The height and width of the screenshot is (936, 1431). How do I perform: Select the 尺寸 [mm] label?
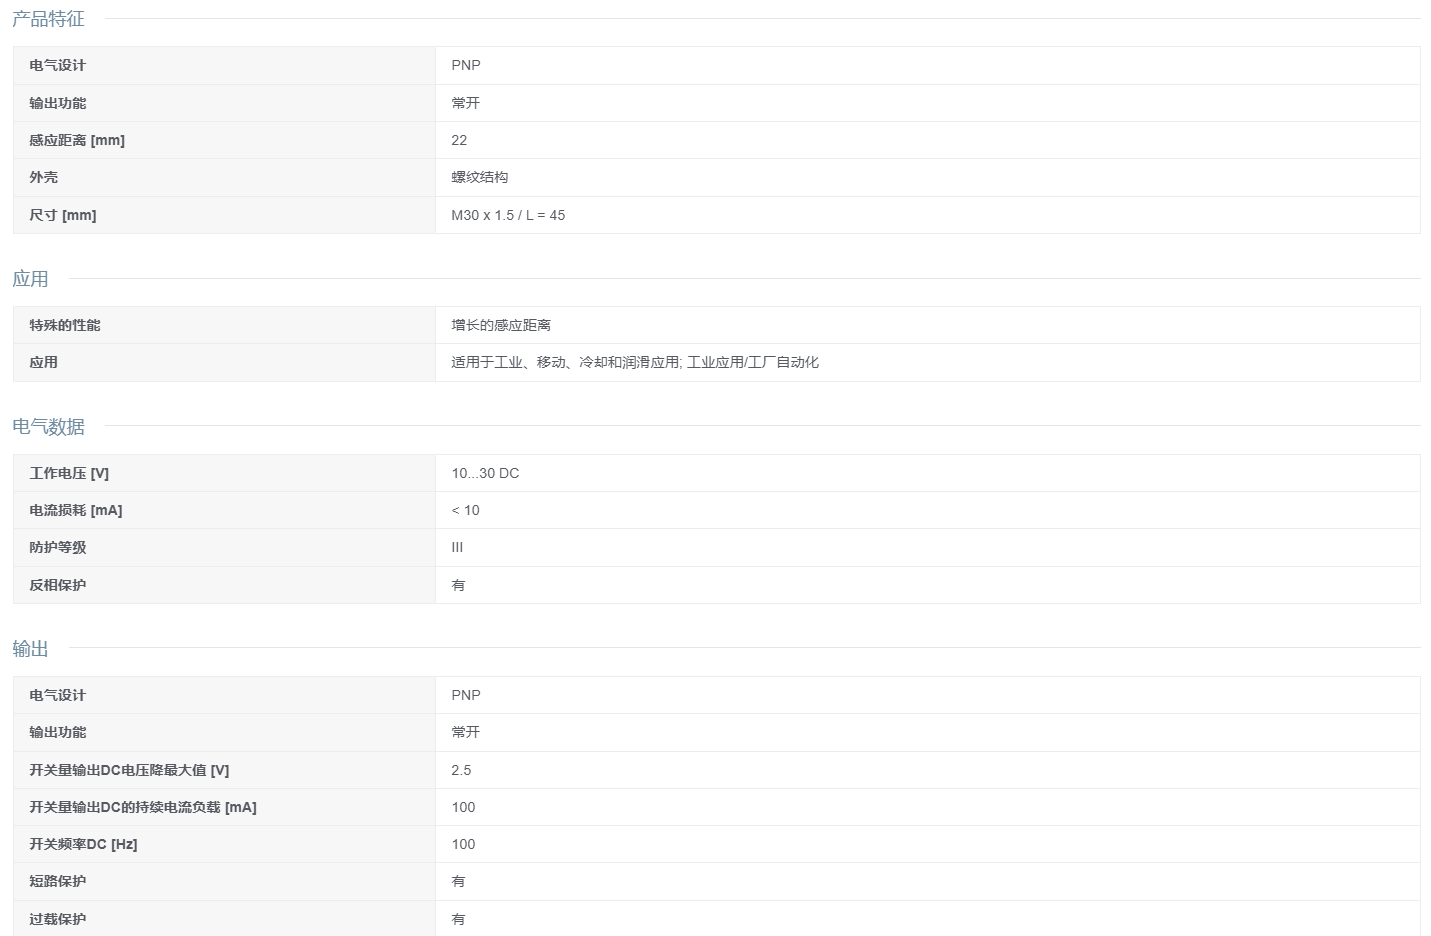[63, 215]
